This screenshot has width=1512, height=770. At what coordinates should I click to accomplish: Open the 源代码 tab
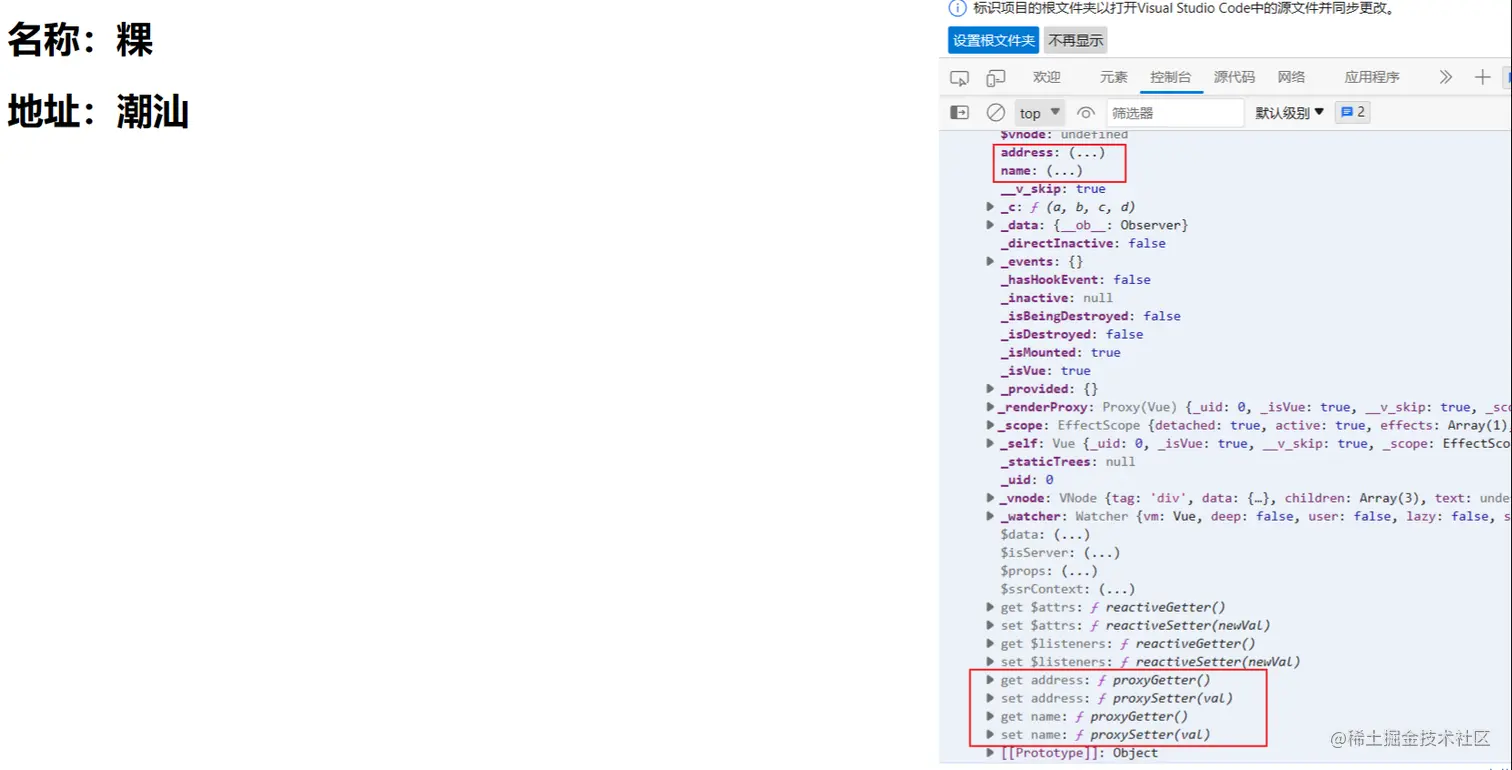point(1234,77)
